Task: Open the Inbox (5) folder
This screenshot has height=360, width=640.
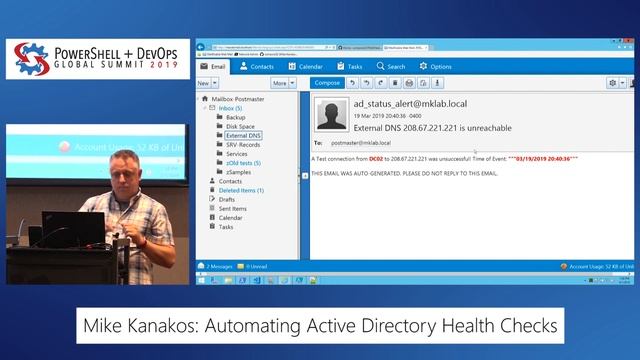Action: point(230,108)
